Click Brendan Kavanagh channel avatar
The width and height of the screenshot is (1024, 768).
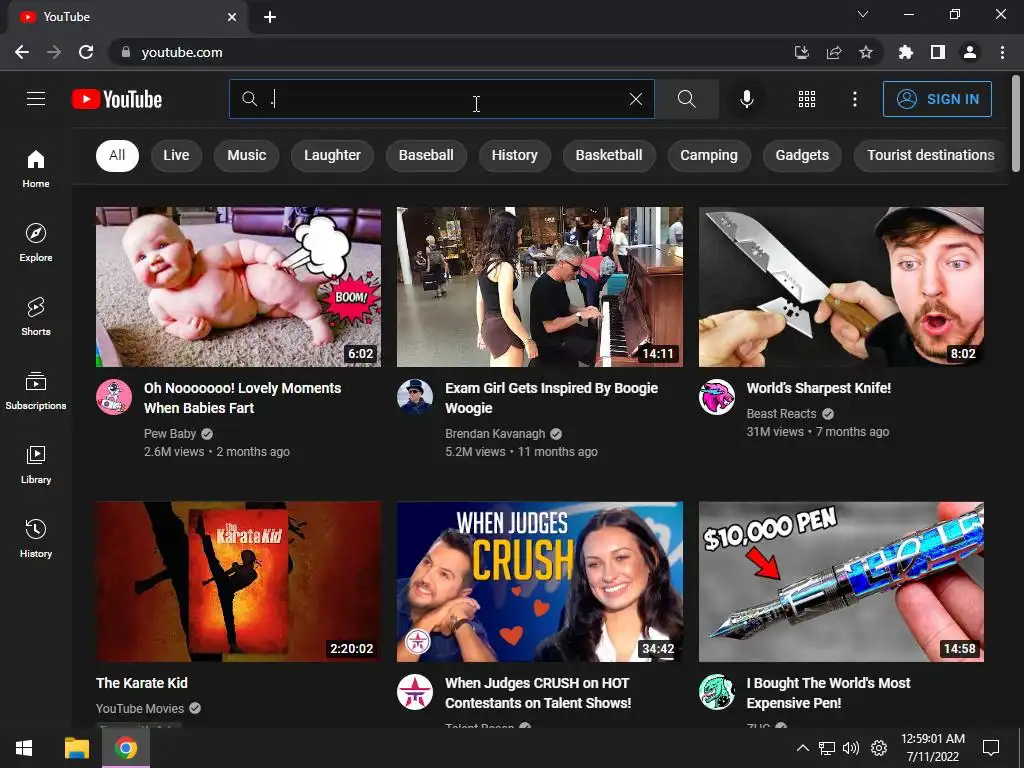click(x=415, y=397)
